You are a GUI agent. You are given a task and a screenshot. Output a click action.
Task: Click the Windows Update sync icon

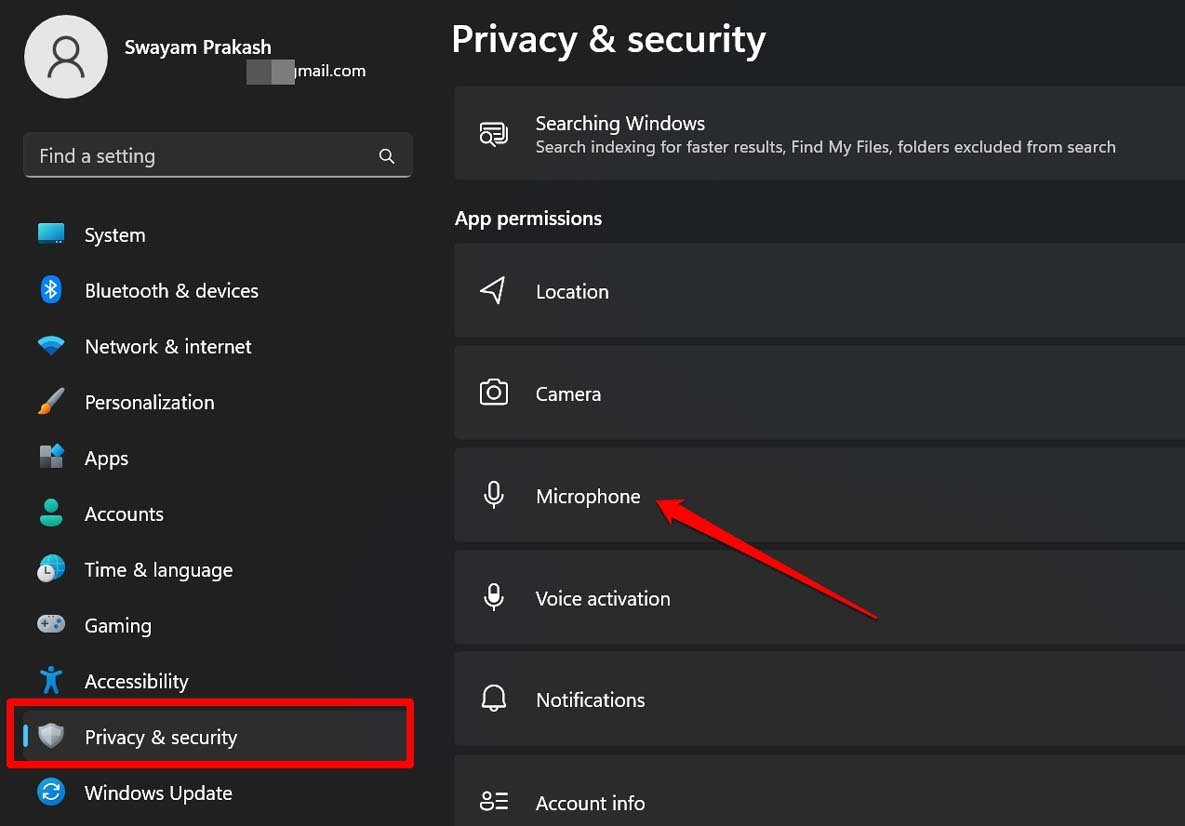click(x=51, y=793)
